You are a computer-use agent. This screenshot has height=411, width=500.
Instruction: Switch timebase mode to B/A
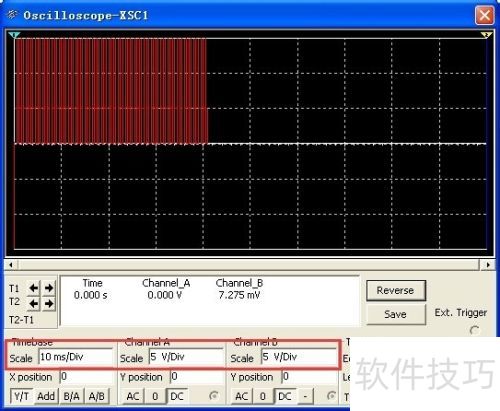(x=71, y=396)
